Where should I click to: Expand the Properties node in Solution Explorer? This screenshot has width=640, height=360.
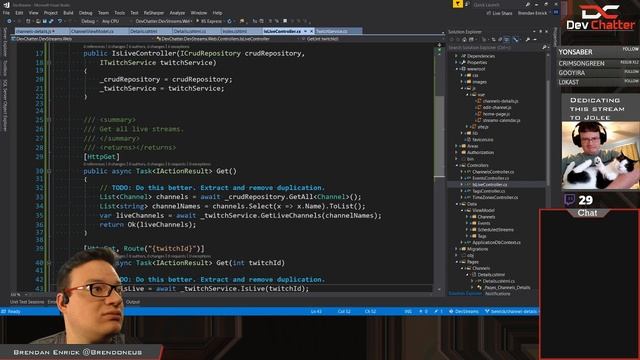[x=457, y=62]
